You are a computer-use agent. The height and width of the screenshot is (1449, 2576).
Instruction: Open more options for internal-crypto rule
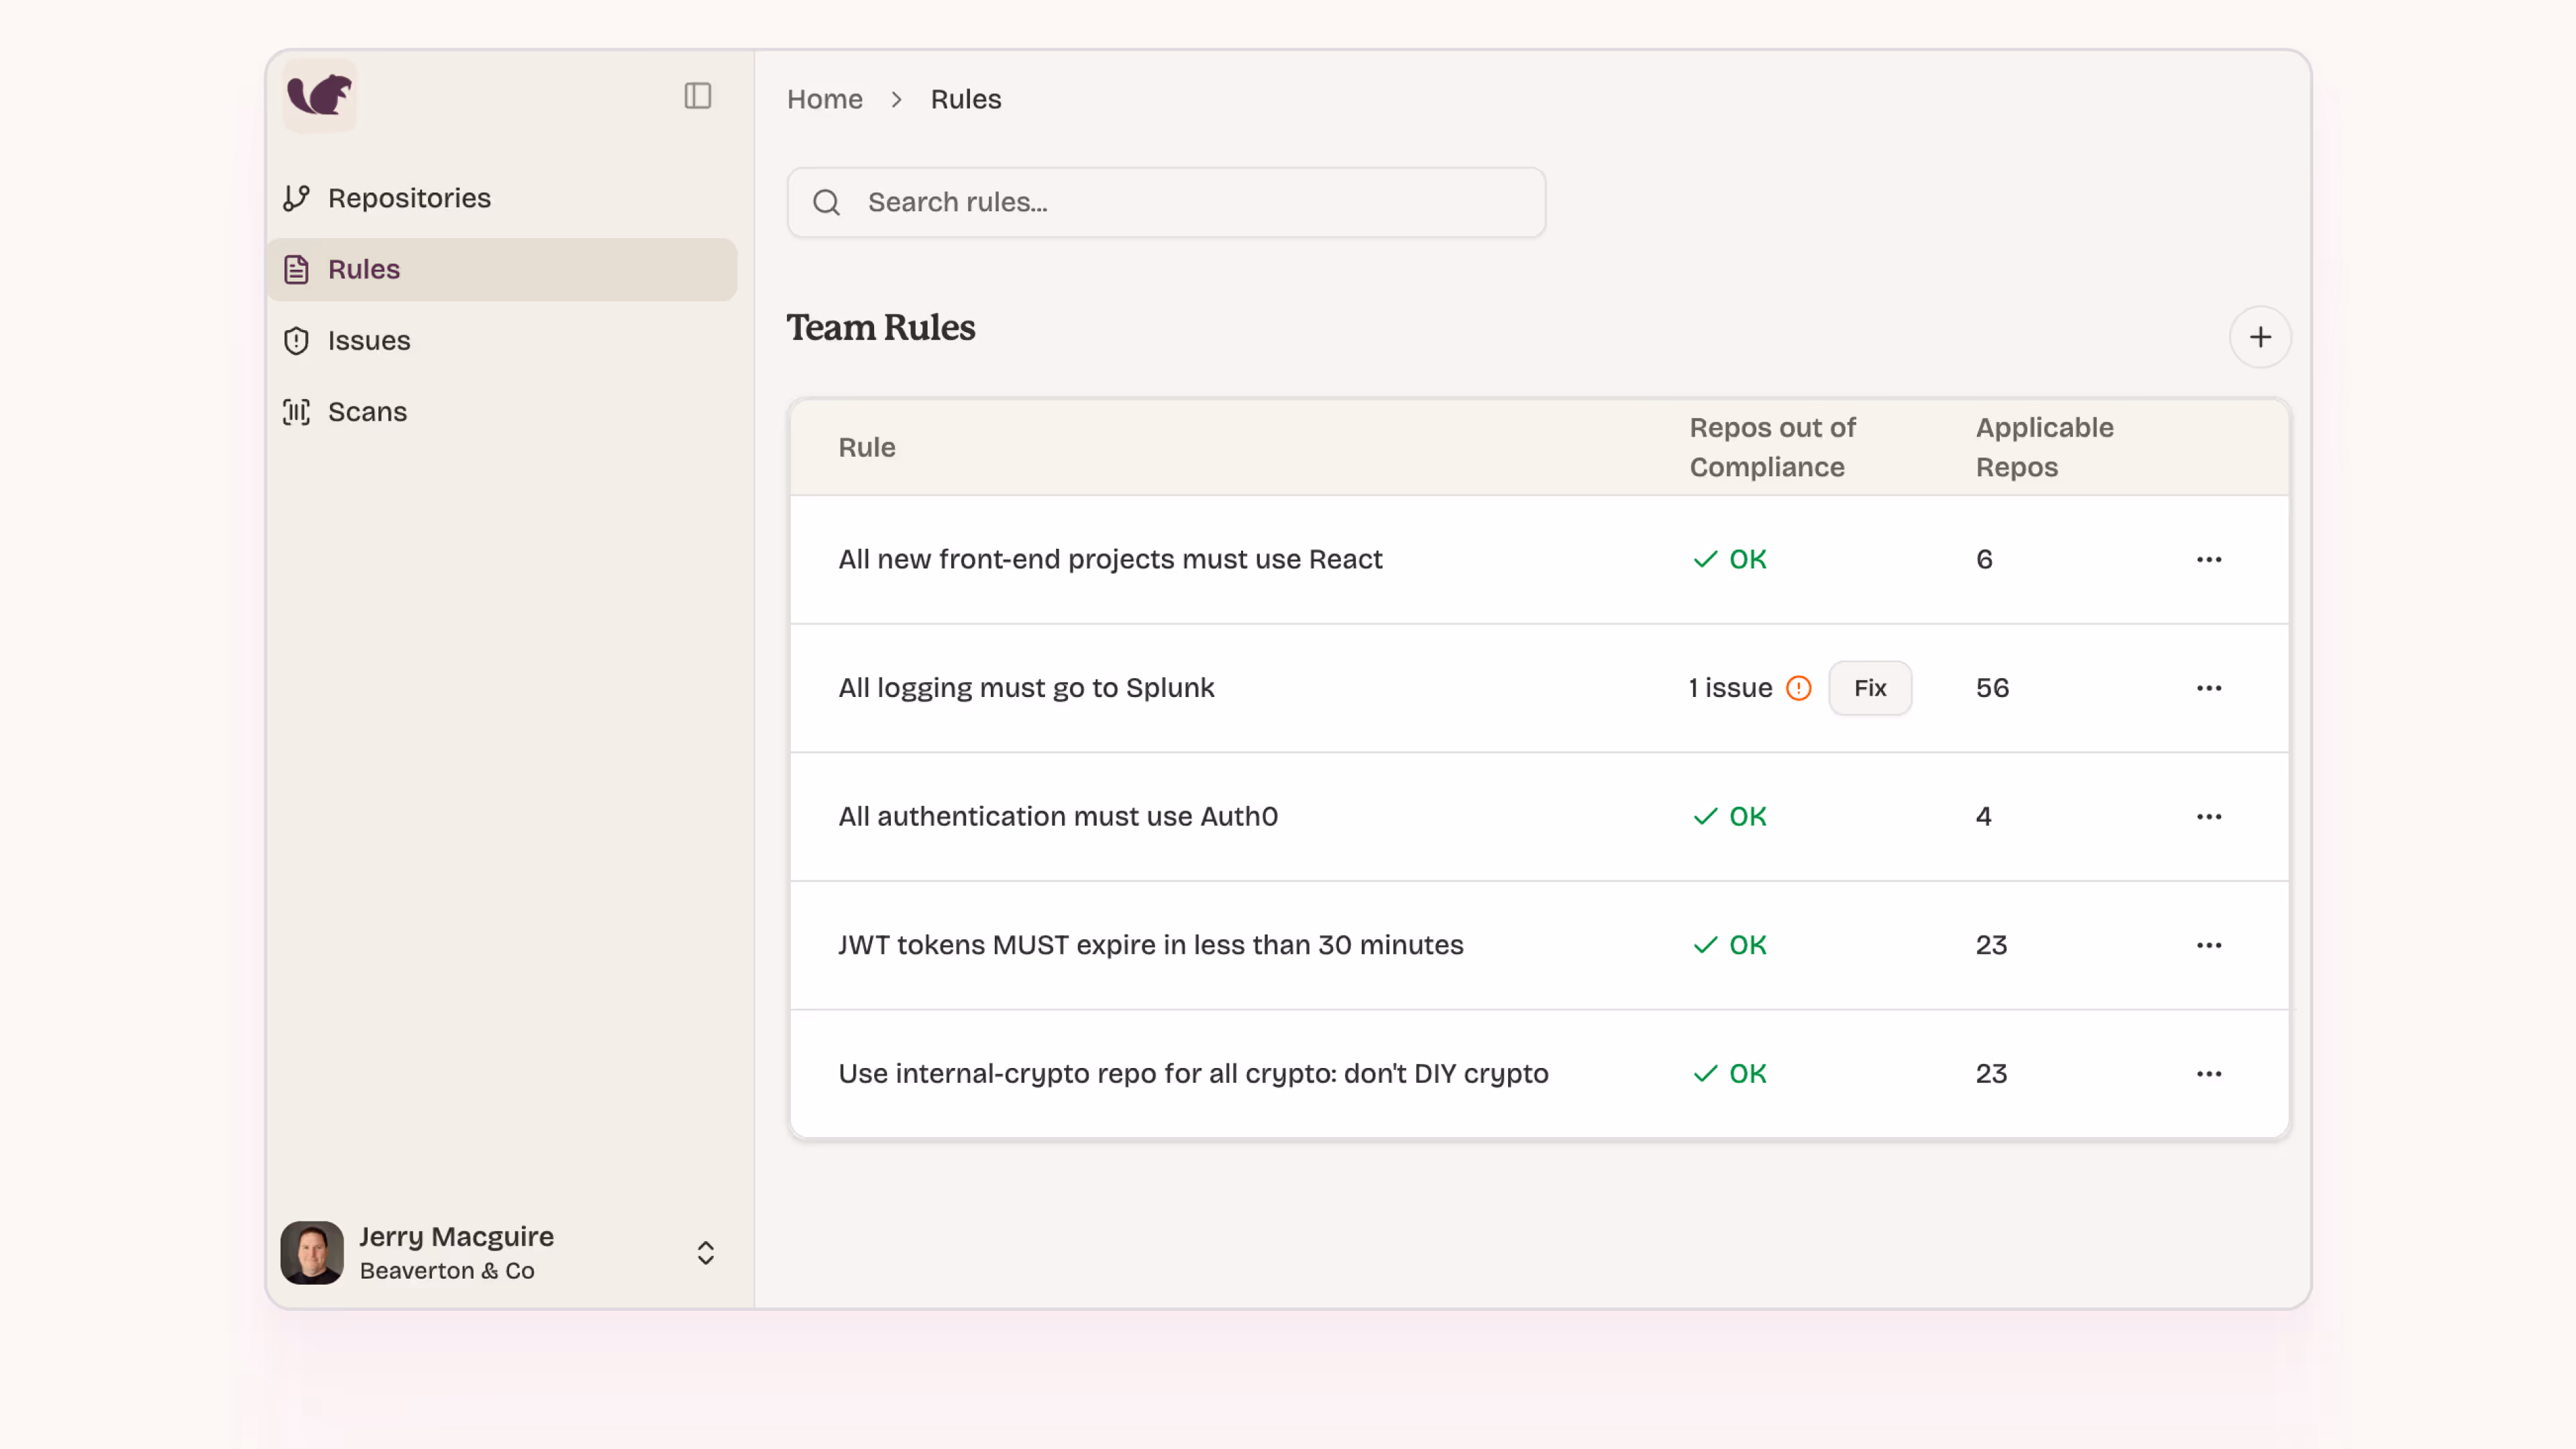[x=2208, y=1074]
